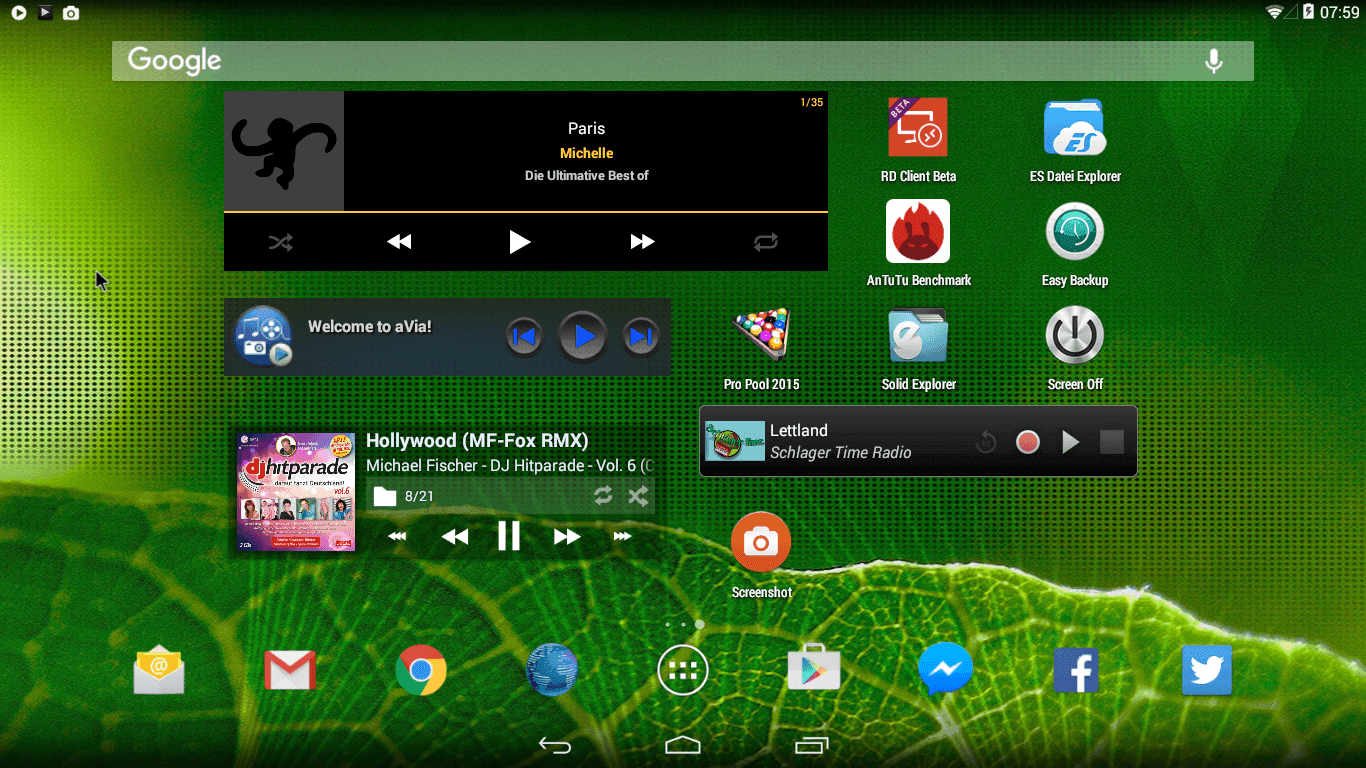1366x768 pixels.
Task: Open the folder icon next to 8/21
Action: [x=385, y=496]
